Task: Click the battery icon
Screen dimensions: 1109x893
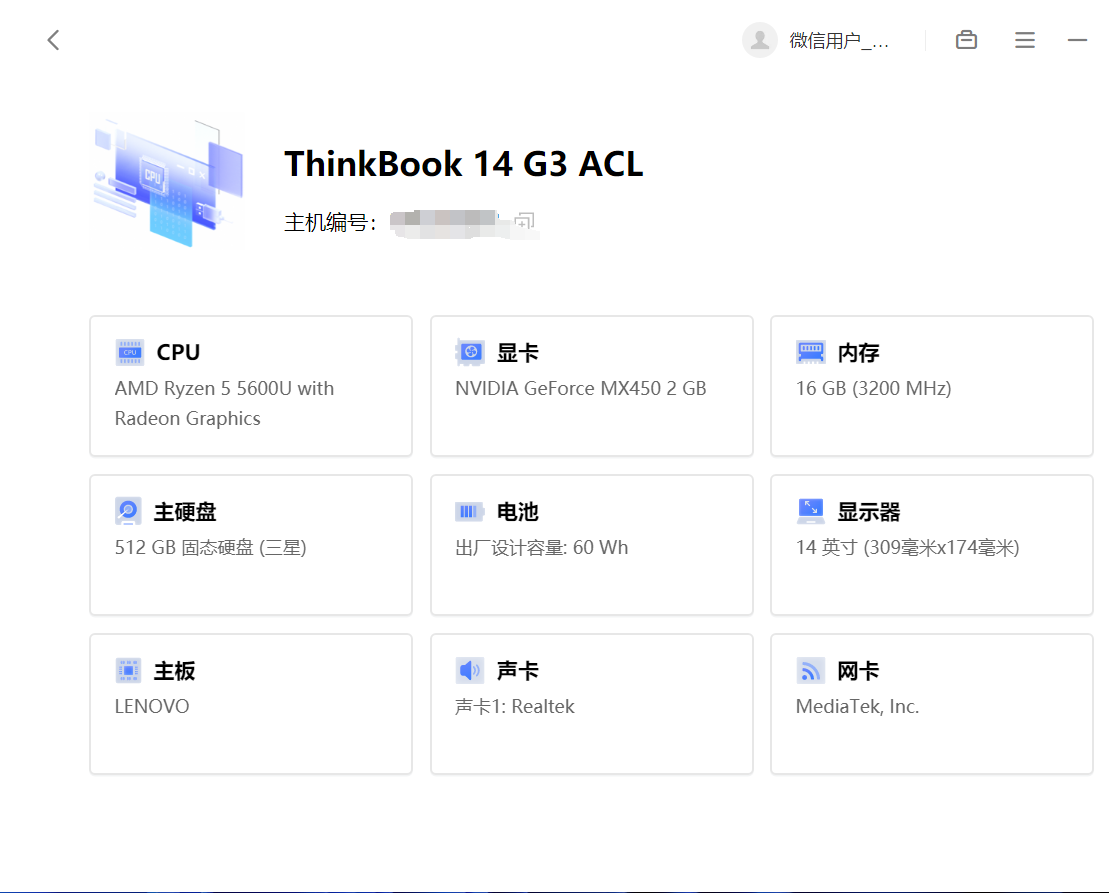Action: [470, 511]
